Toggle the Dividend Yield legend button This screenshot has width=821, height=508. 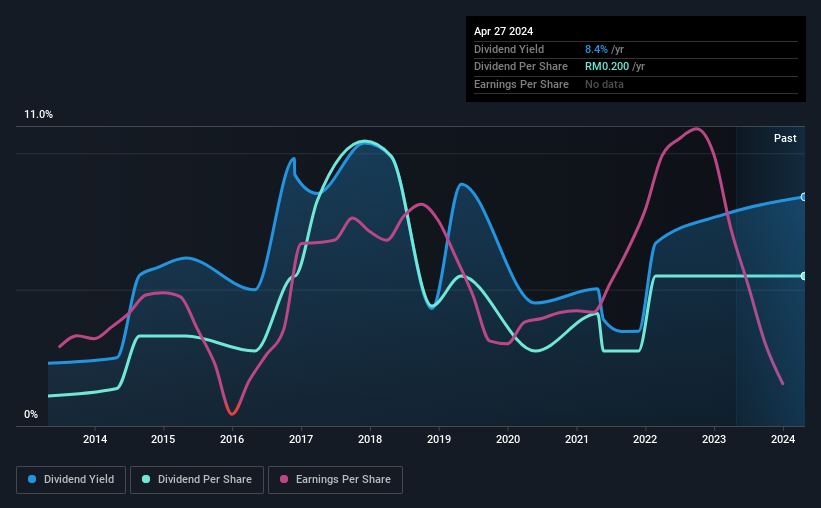pos(71,480)
